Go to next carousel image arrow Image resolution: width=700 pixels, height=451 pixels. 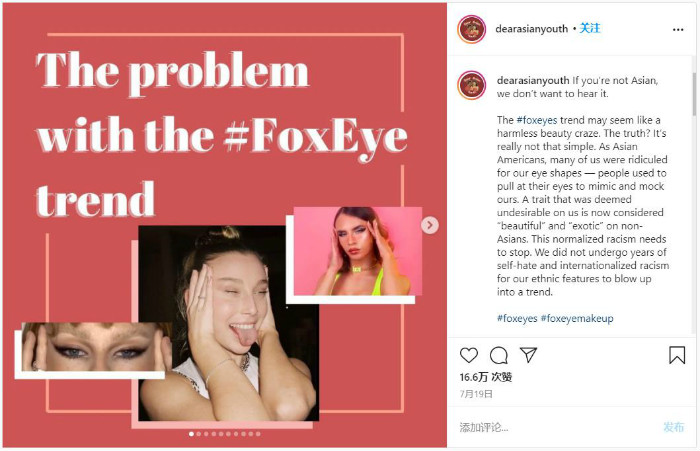(430, 225)
